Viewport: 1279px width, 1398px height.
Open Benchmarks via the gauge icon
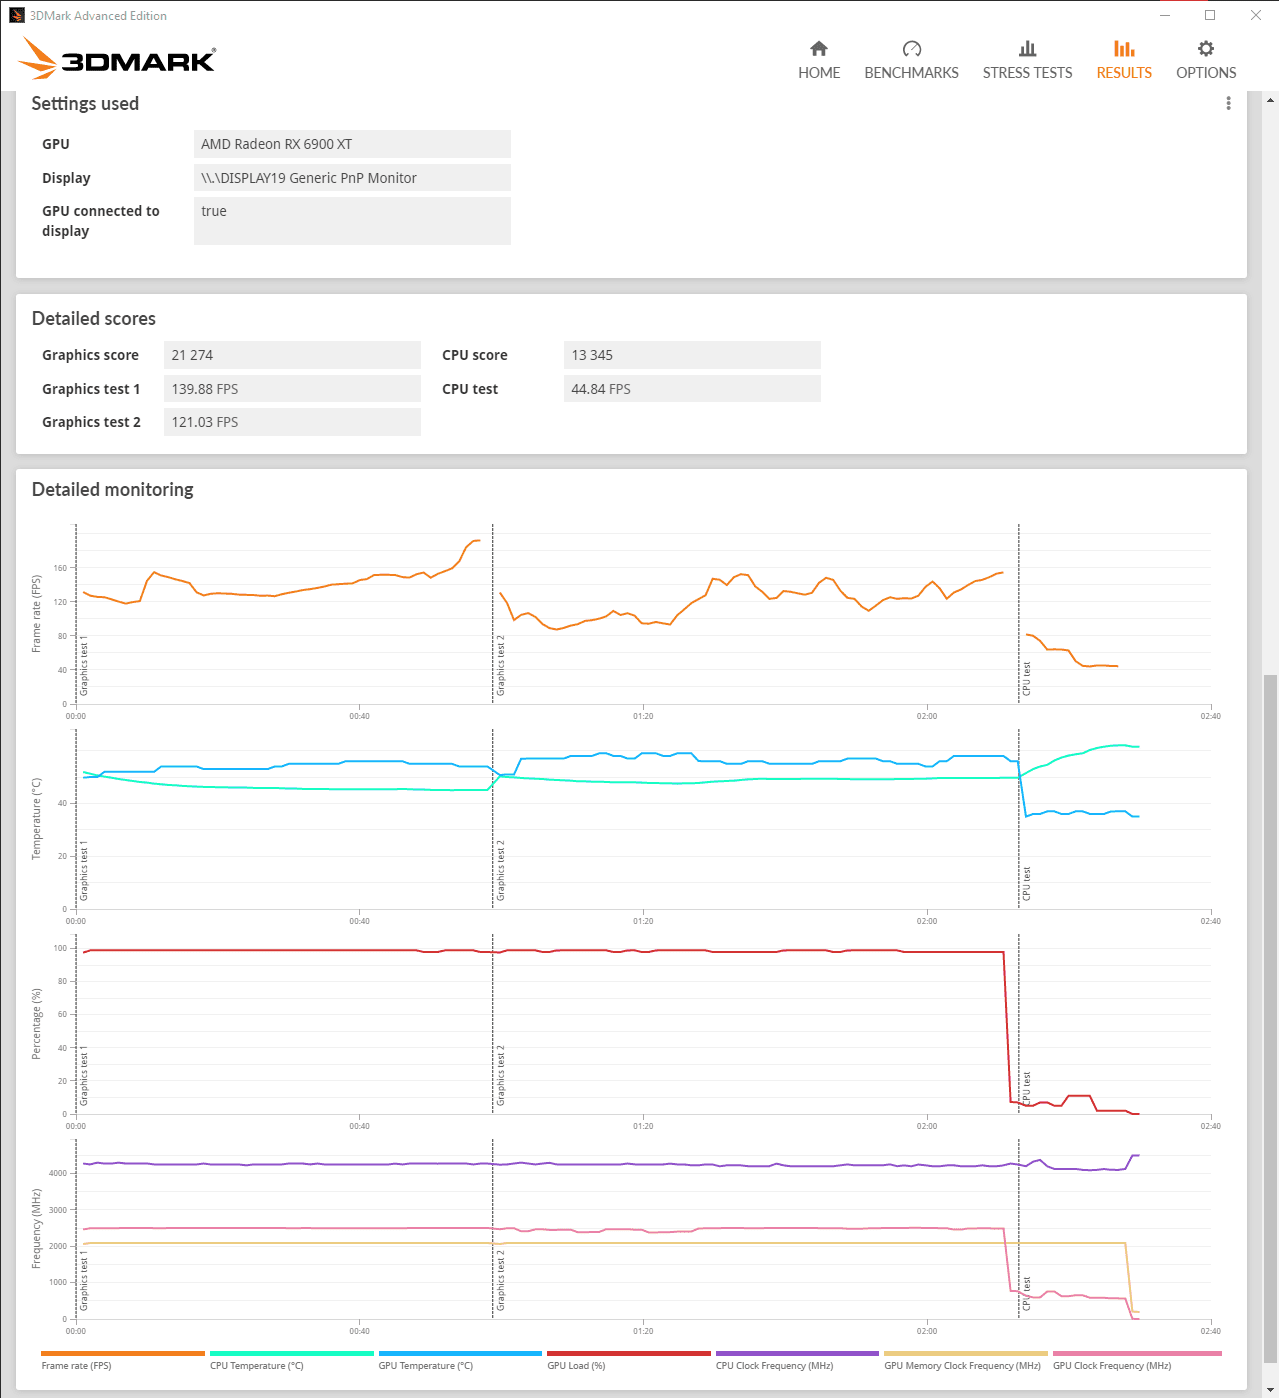coord(911,48)
